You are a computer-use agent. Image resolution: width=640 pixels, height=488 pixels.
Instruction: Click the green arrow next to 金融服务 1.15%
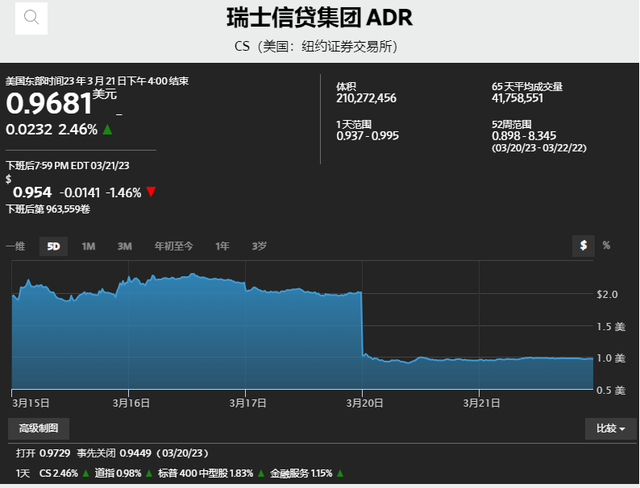pos(340,473)
